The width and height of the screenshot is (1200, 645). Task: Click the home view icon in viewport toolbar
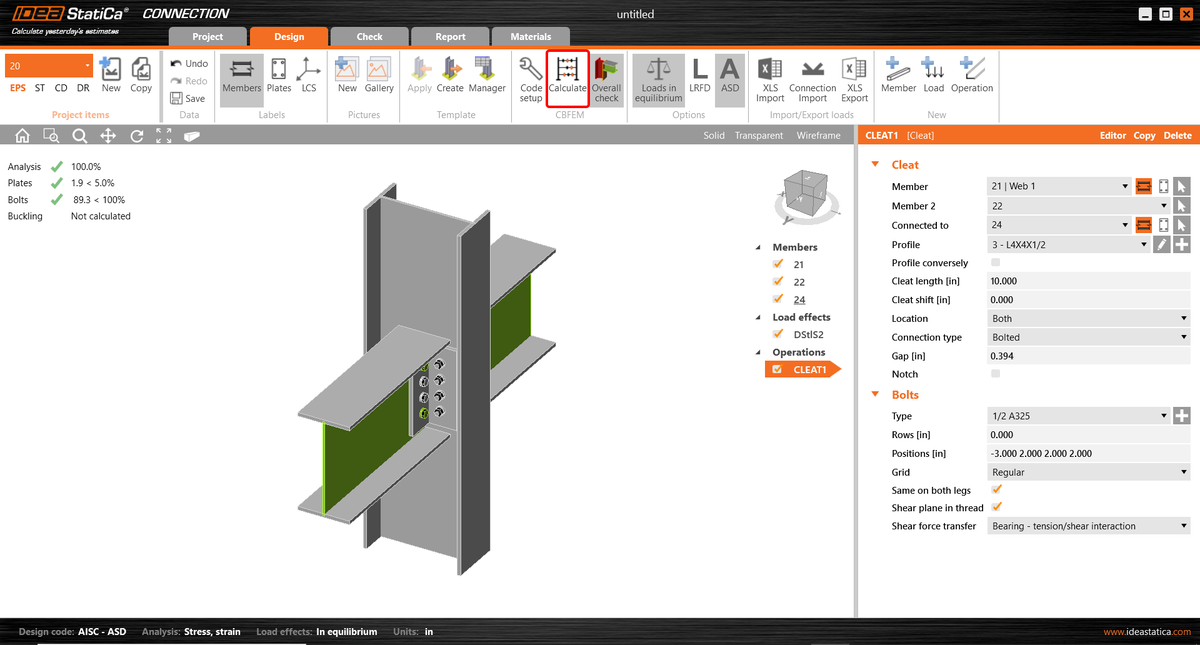pyautogui.click(x=20, y=135)
